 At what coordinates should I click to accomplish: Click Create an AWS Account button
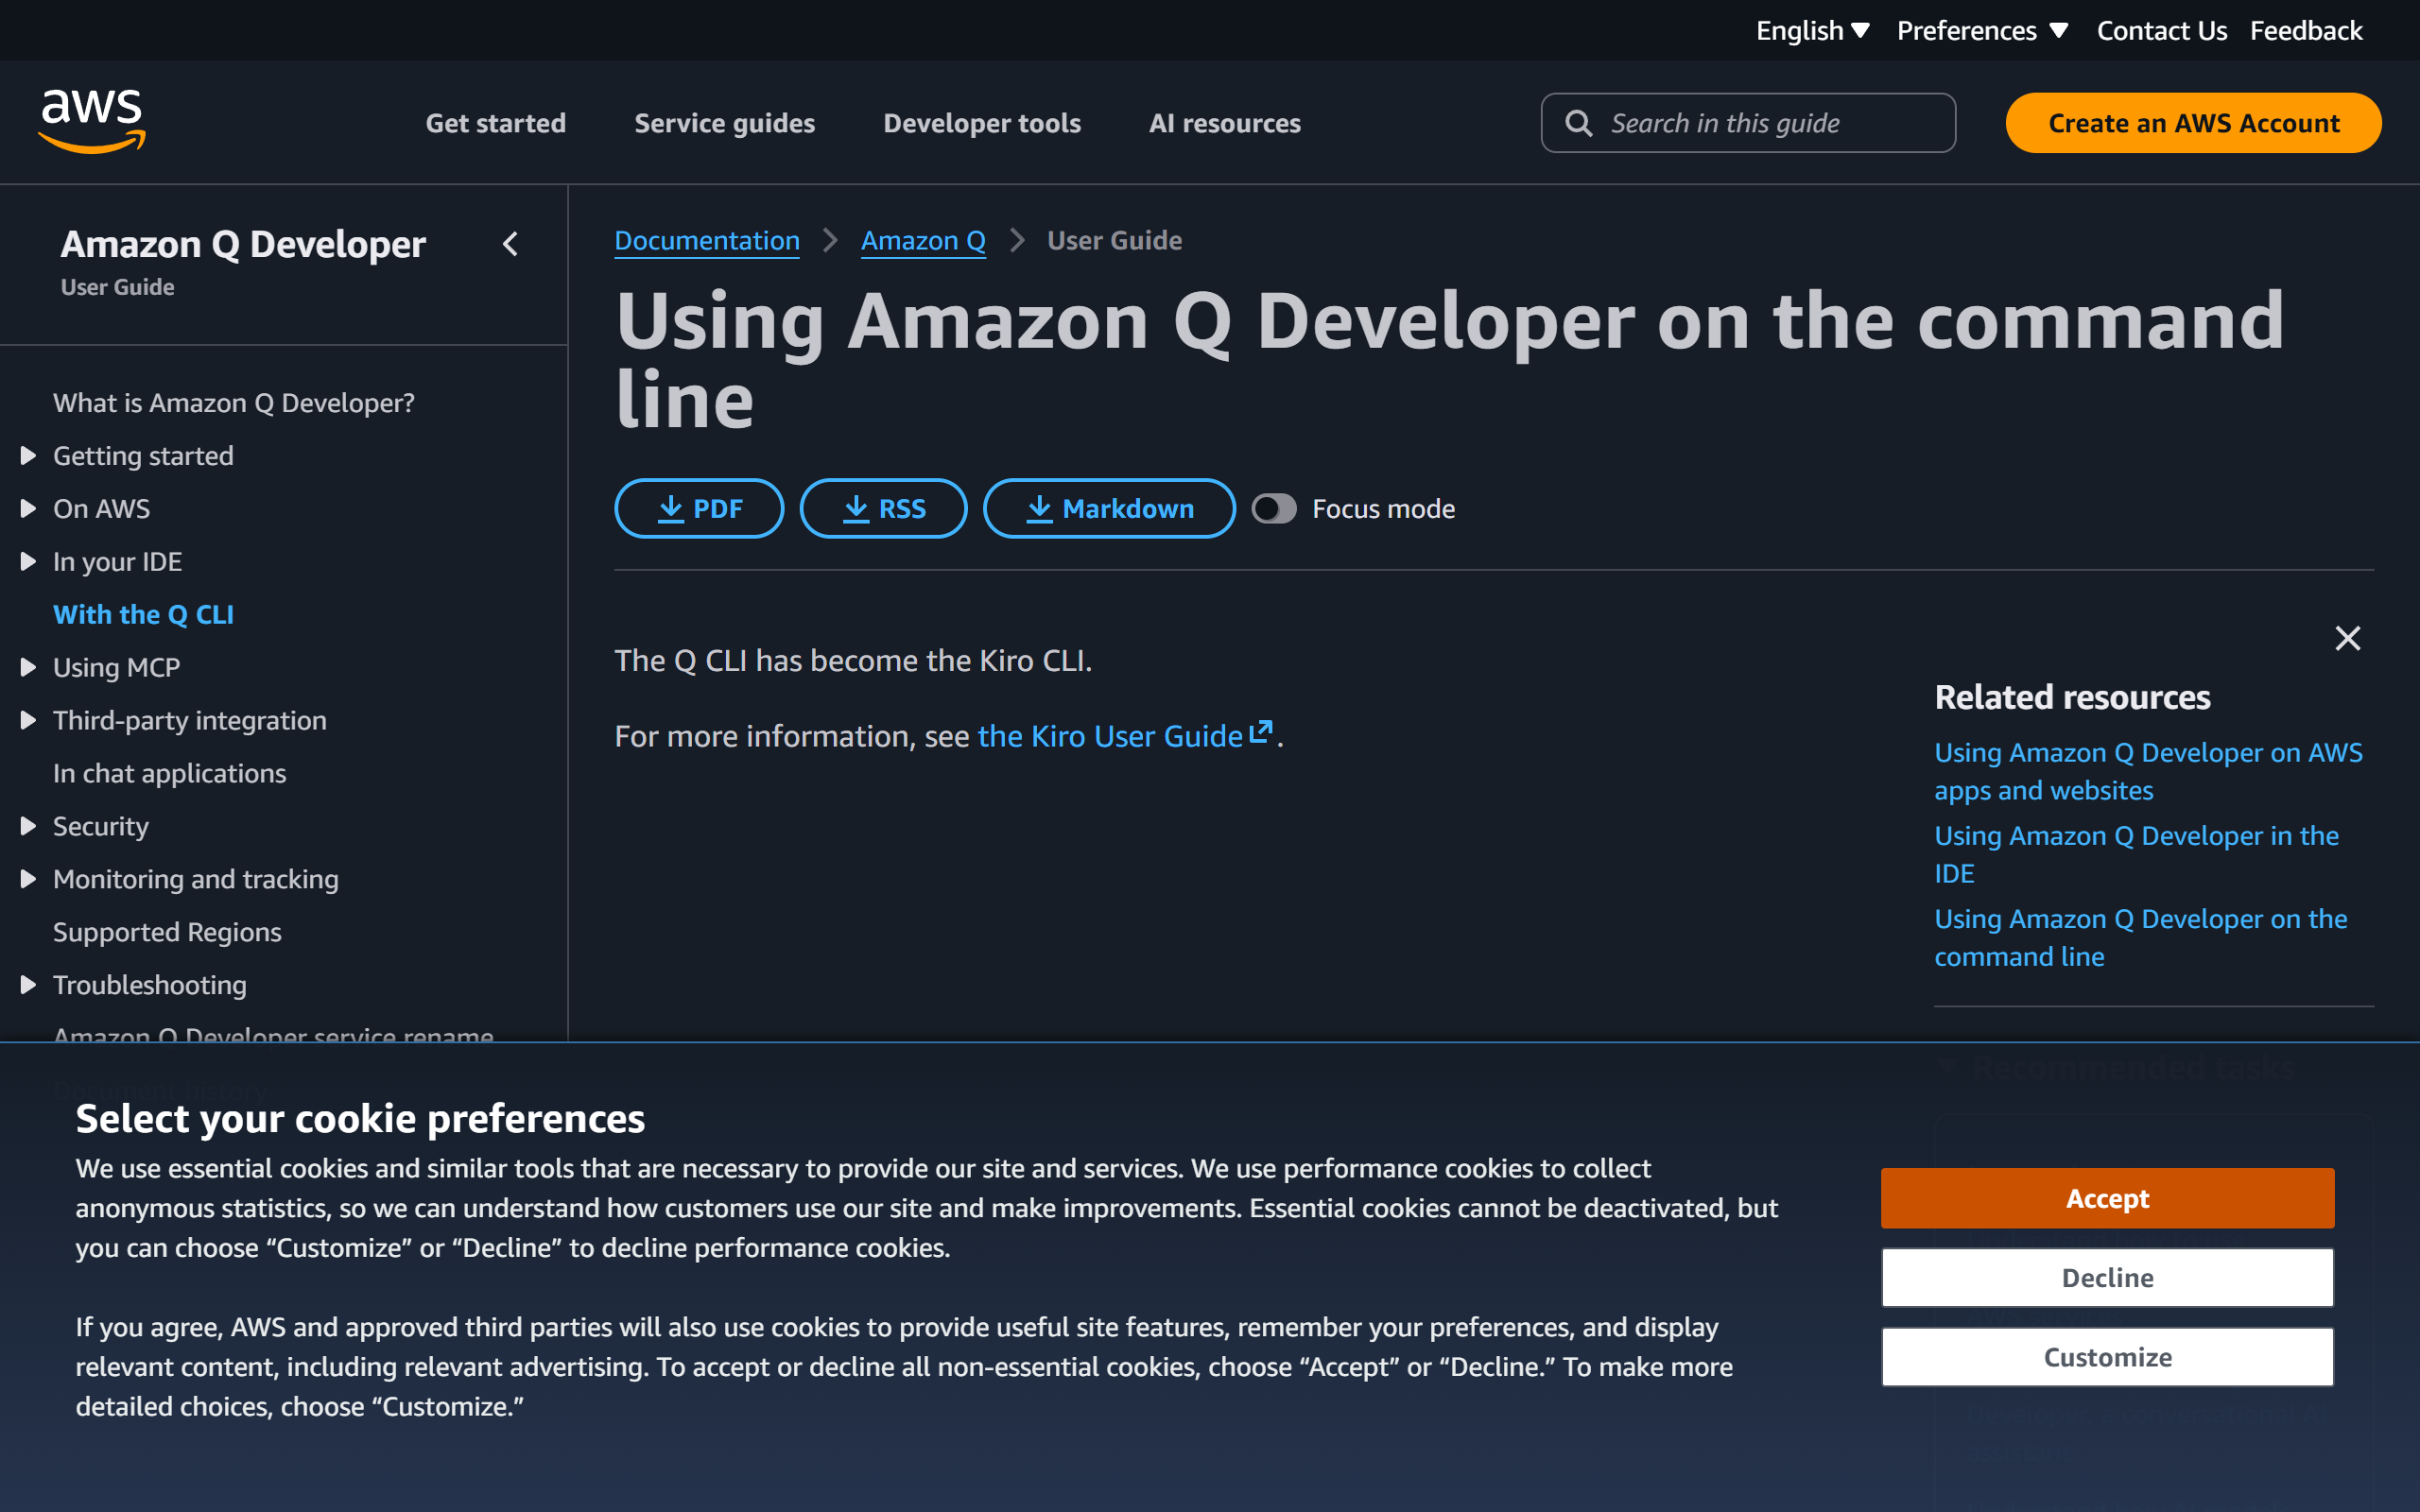pyautogui.click(x=2193, y=123)
